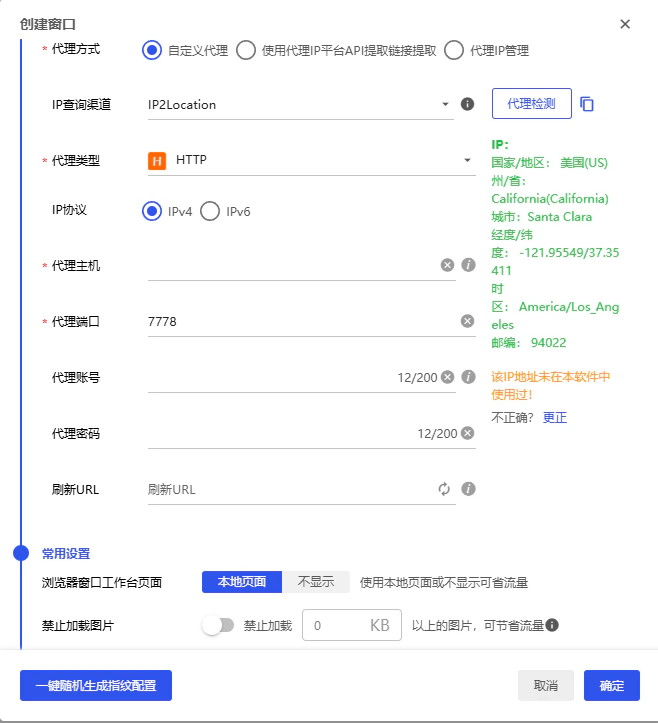
Task: Select 使用代理IP平台API提取链接提取 option
Action: [246, 50]
